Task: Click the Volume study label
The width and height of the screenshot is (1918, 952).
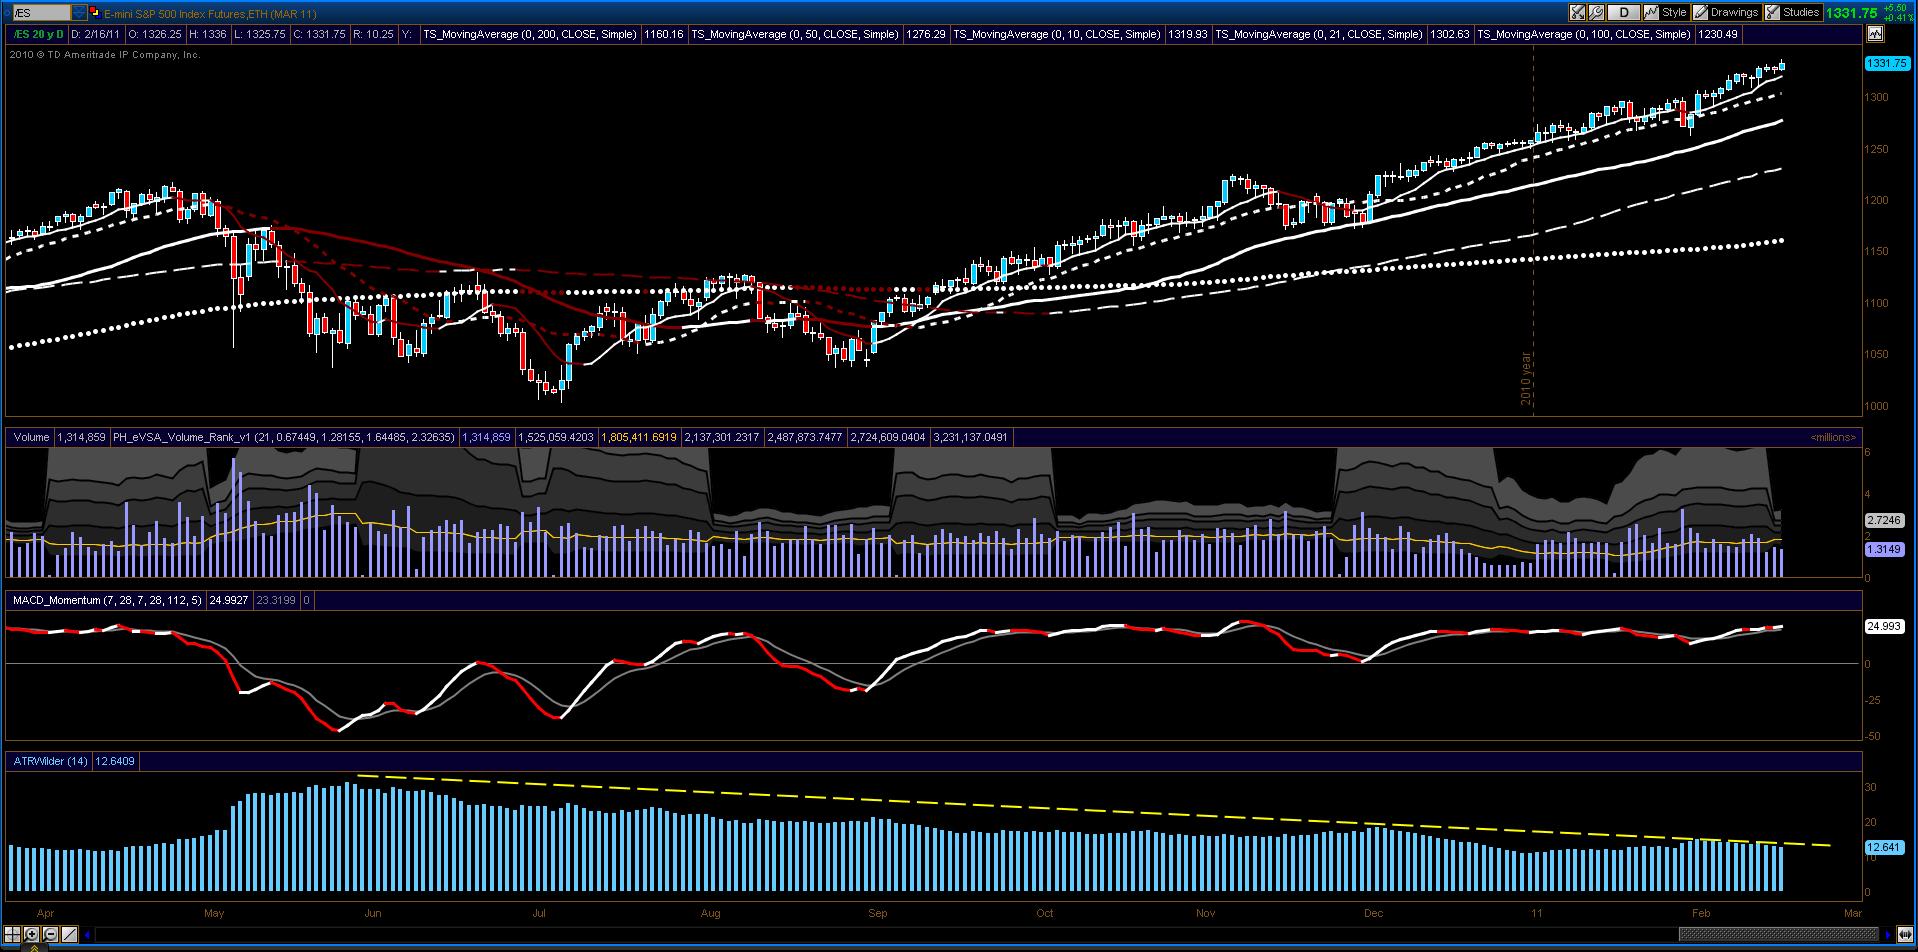Action: [x=31, y=437]
